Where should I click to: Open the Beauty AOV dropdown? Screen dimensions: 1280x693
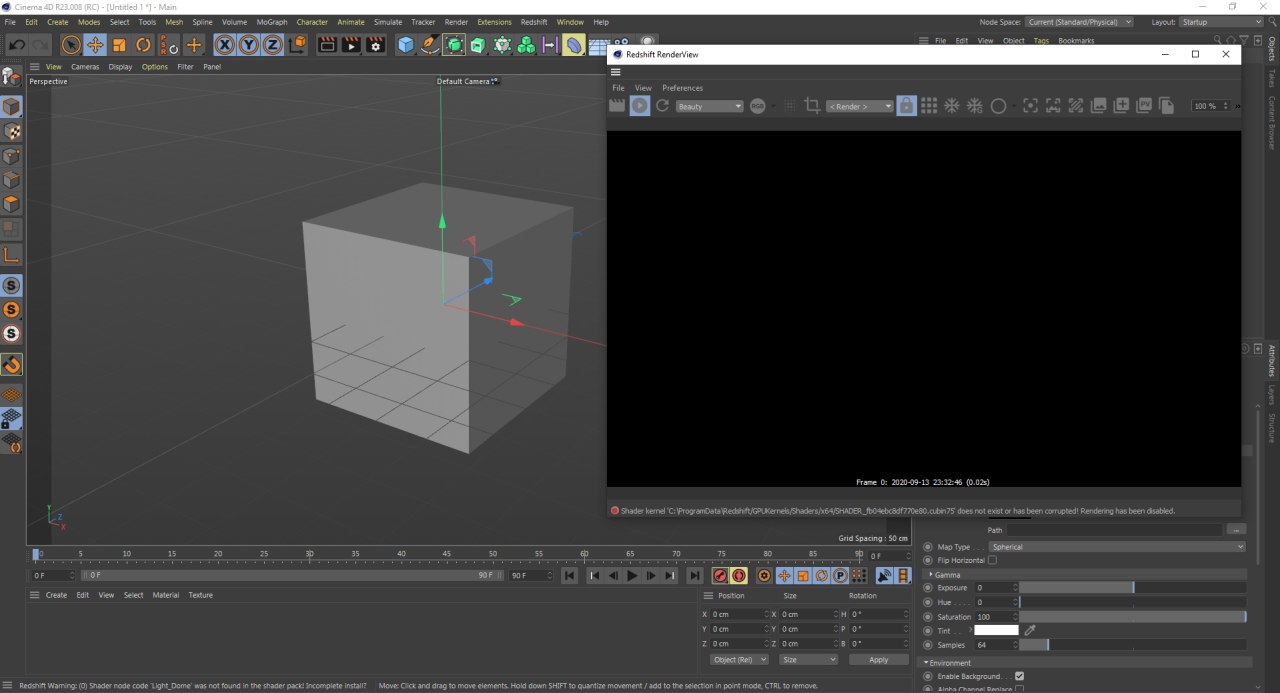tap(709, 106)
